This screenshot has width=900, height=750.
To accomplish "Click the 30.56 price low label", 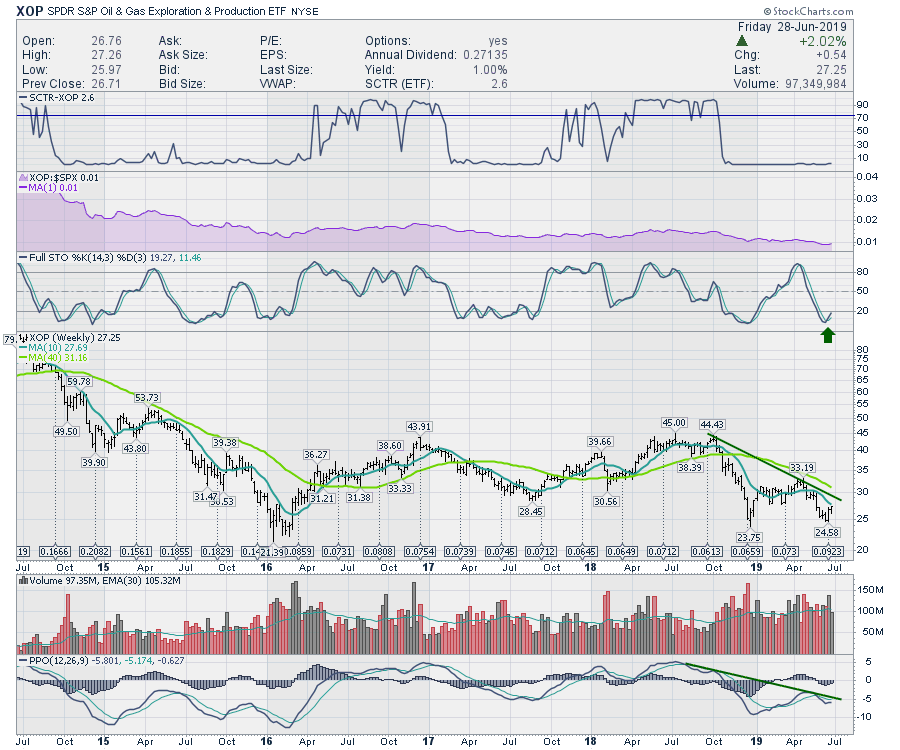I will click(606, 501).
